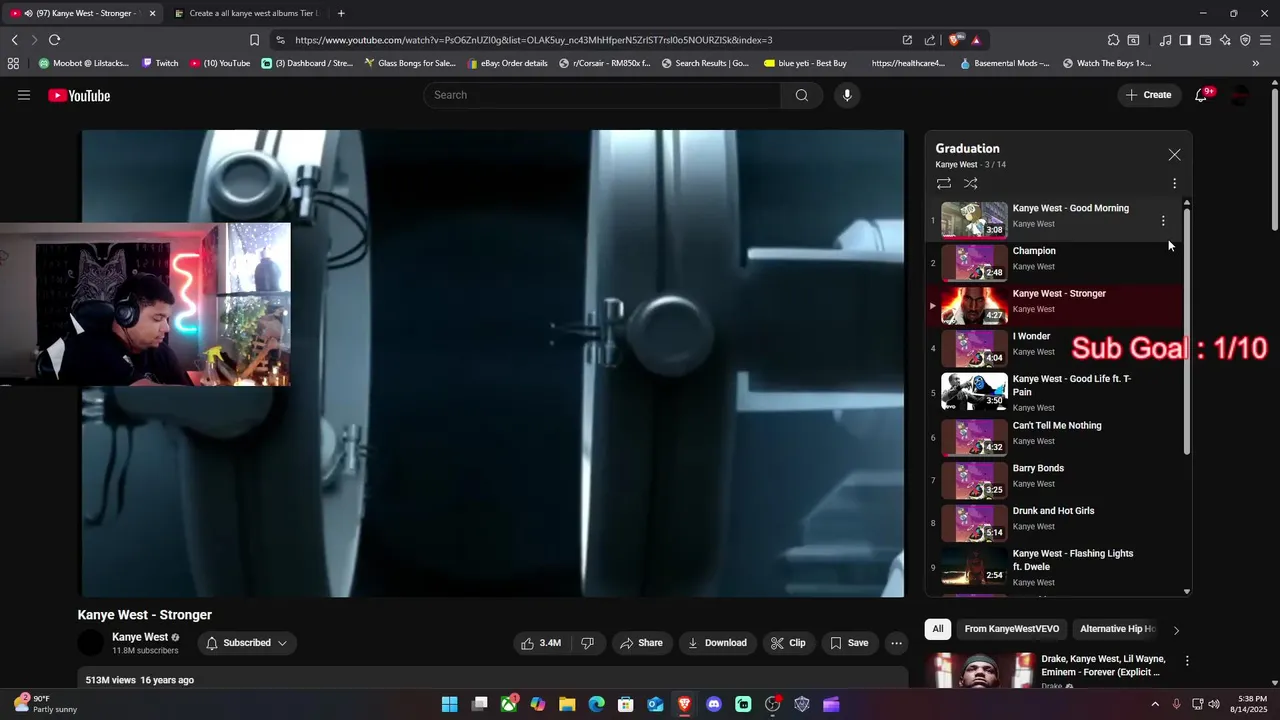Image resolution: width=1280 pixels, height=720 pixels.
Task: Open the browser apps grid icon
Action: coord(13,63)
